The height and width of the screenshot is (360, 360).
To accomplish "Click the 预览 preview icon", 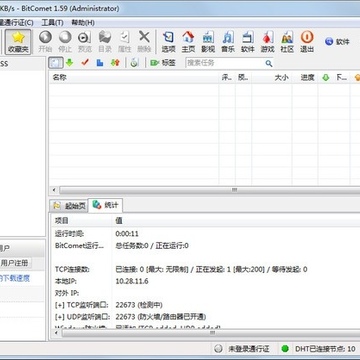I will pyautogui.click(x=85, y=42).
